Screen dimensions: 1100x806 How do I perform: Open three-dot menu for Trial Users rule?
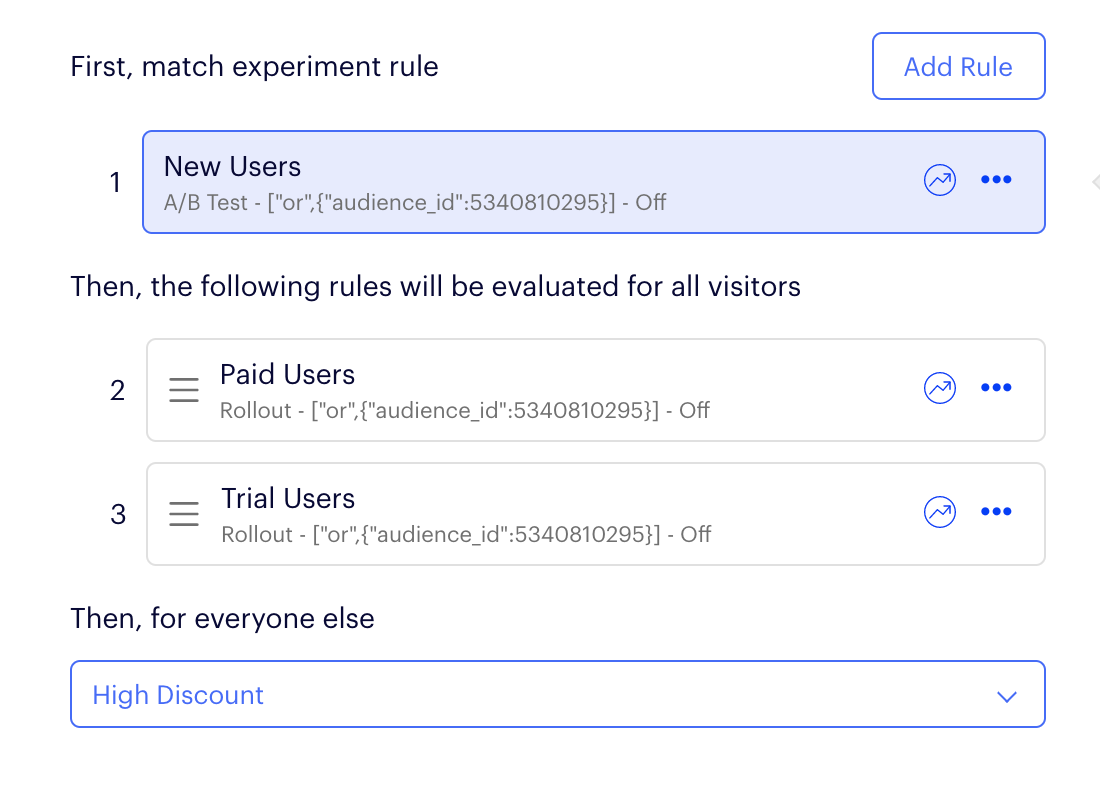[x=995, y=511]
